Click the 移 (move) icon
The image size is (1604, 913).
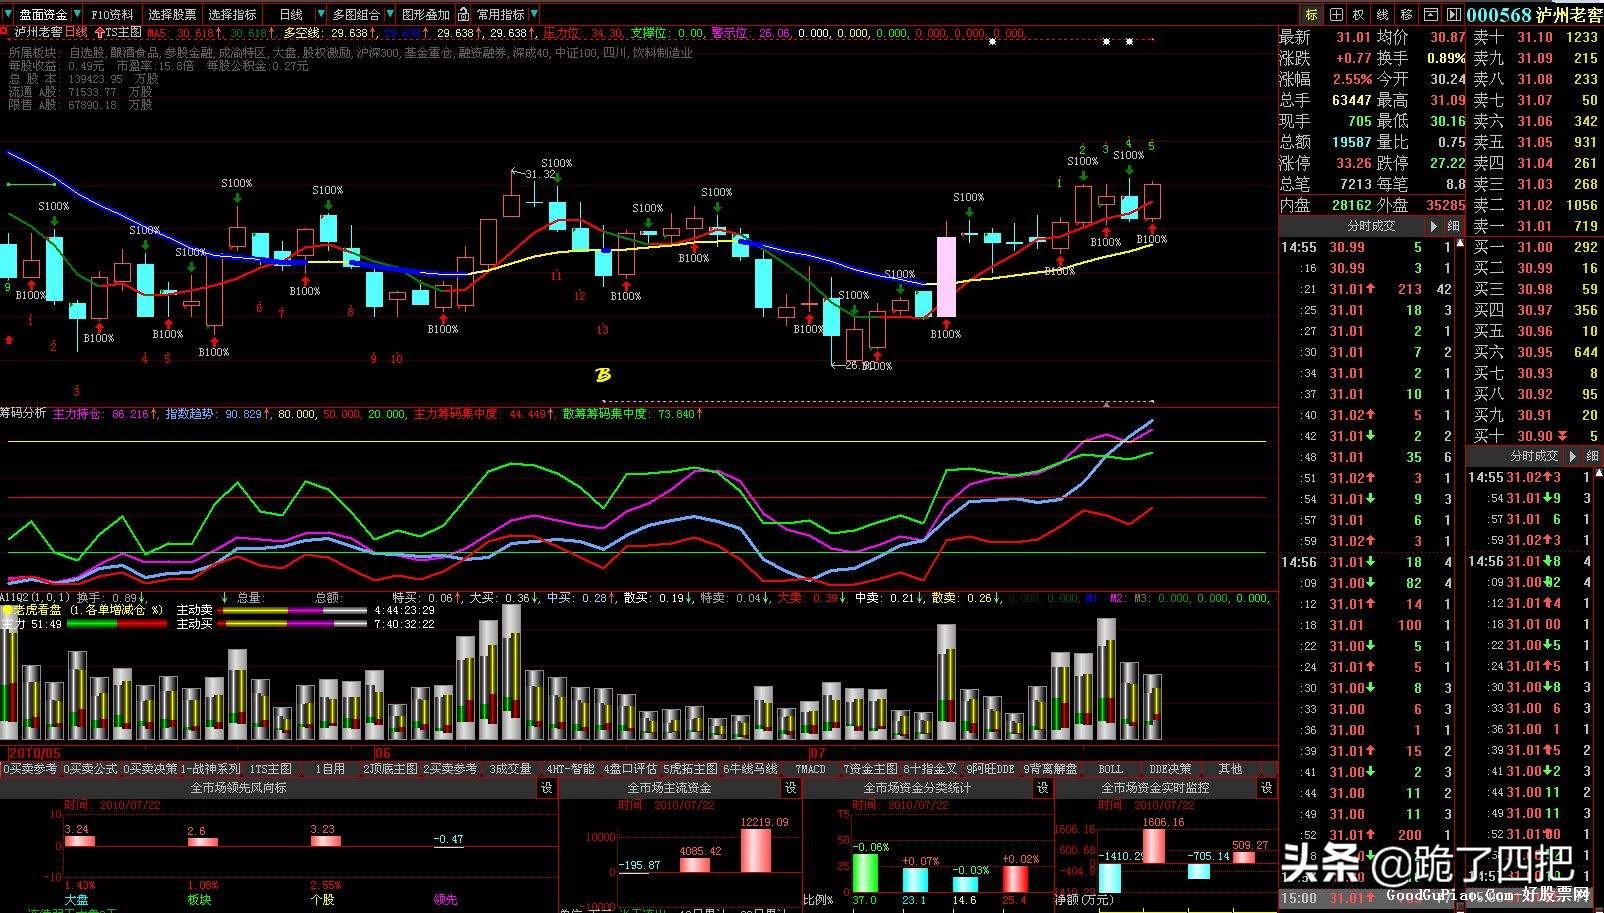click(1407, 15)
